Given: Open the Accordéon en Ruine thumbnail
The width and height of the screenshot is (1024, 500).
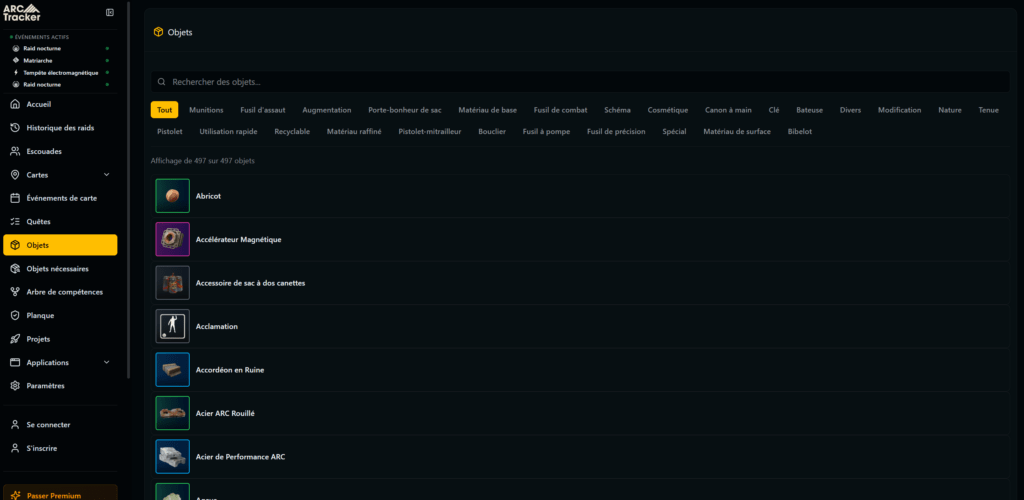Looking at the screenshot, I should 172,369.
